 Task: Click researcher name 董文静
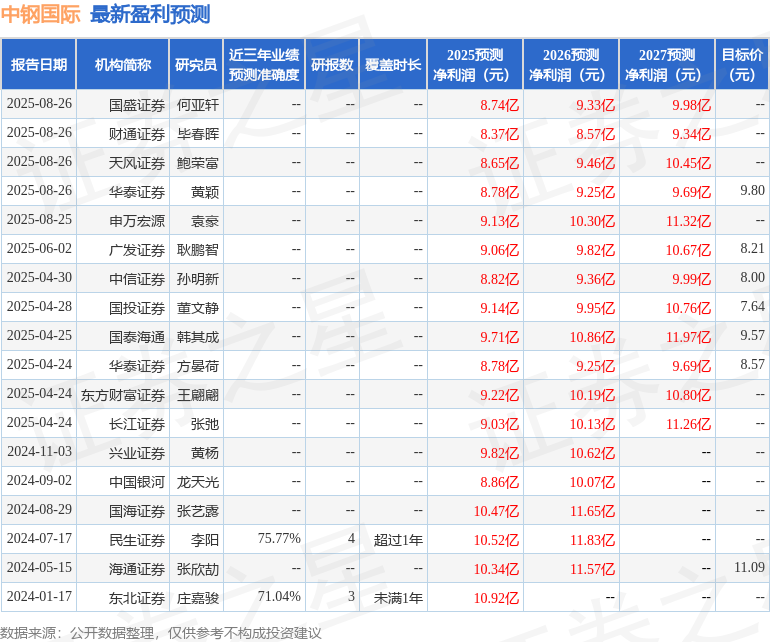pos(198,308)
